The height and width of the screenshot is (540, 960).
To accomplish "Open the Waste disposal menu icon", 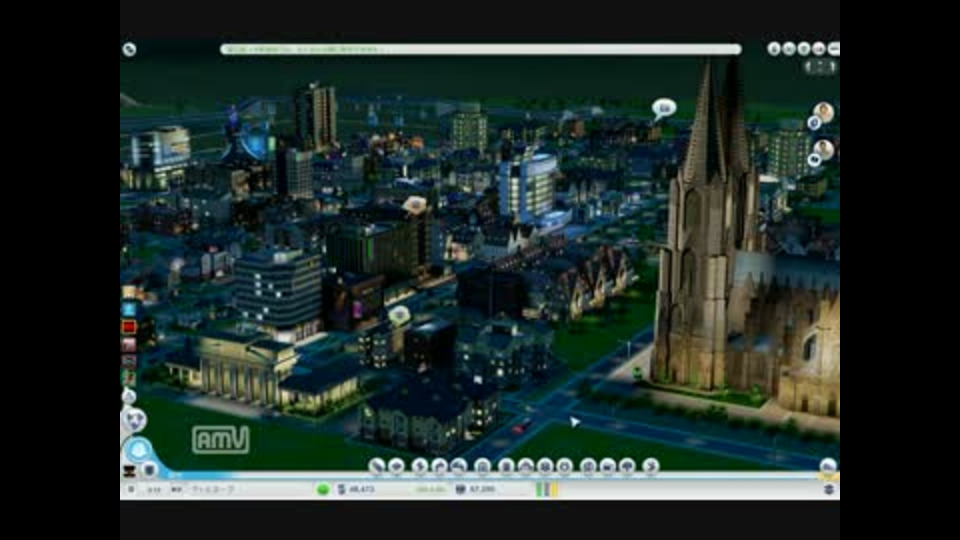I will [506, 467].
